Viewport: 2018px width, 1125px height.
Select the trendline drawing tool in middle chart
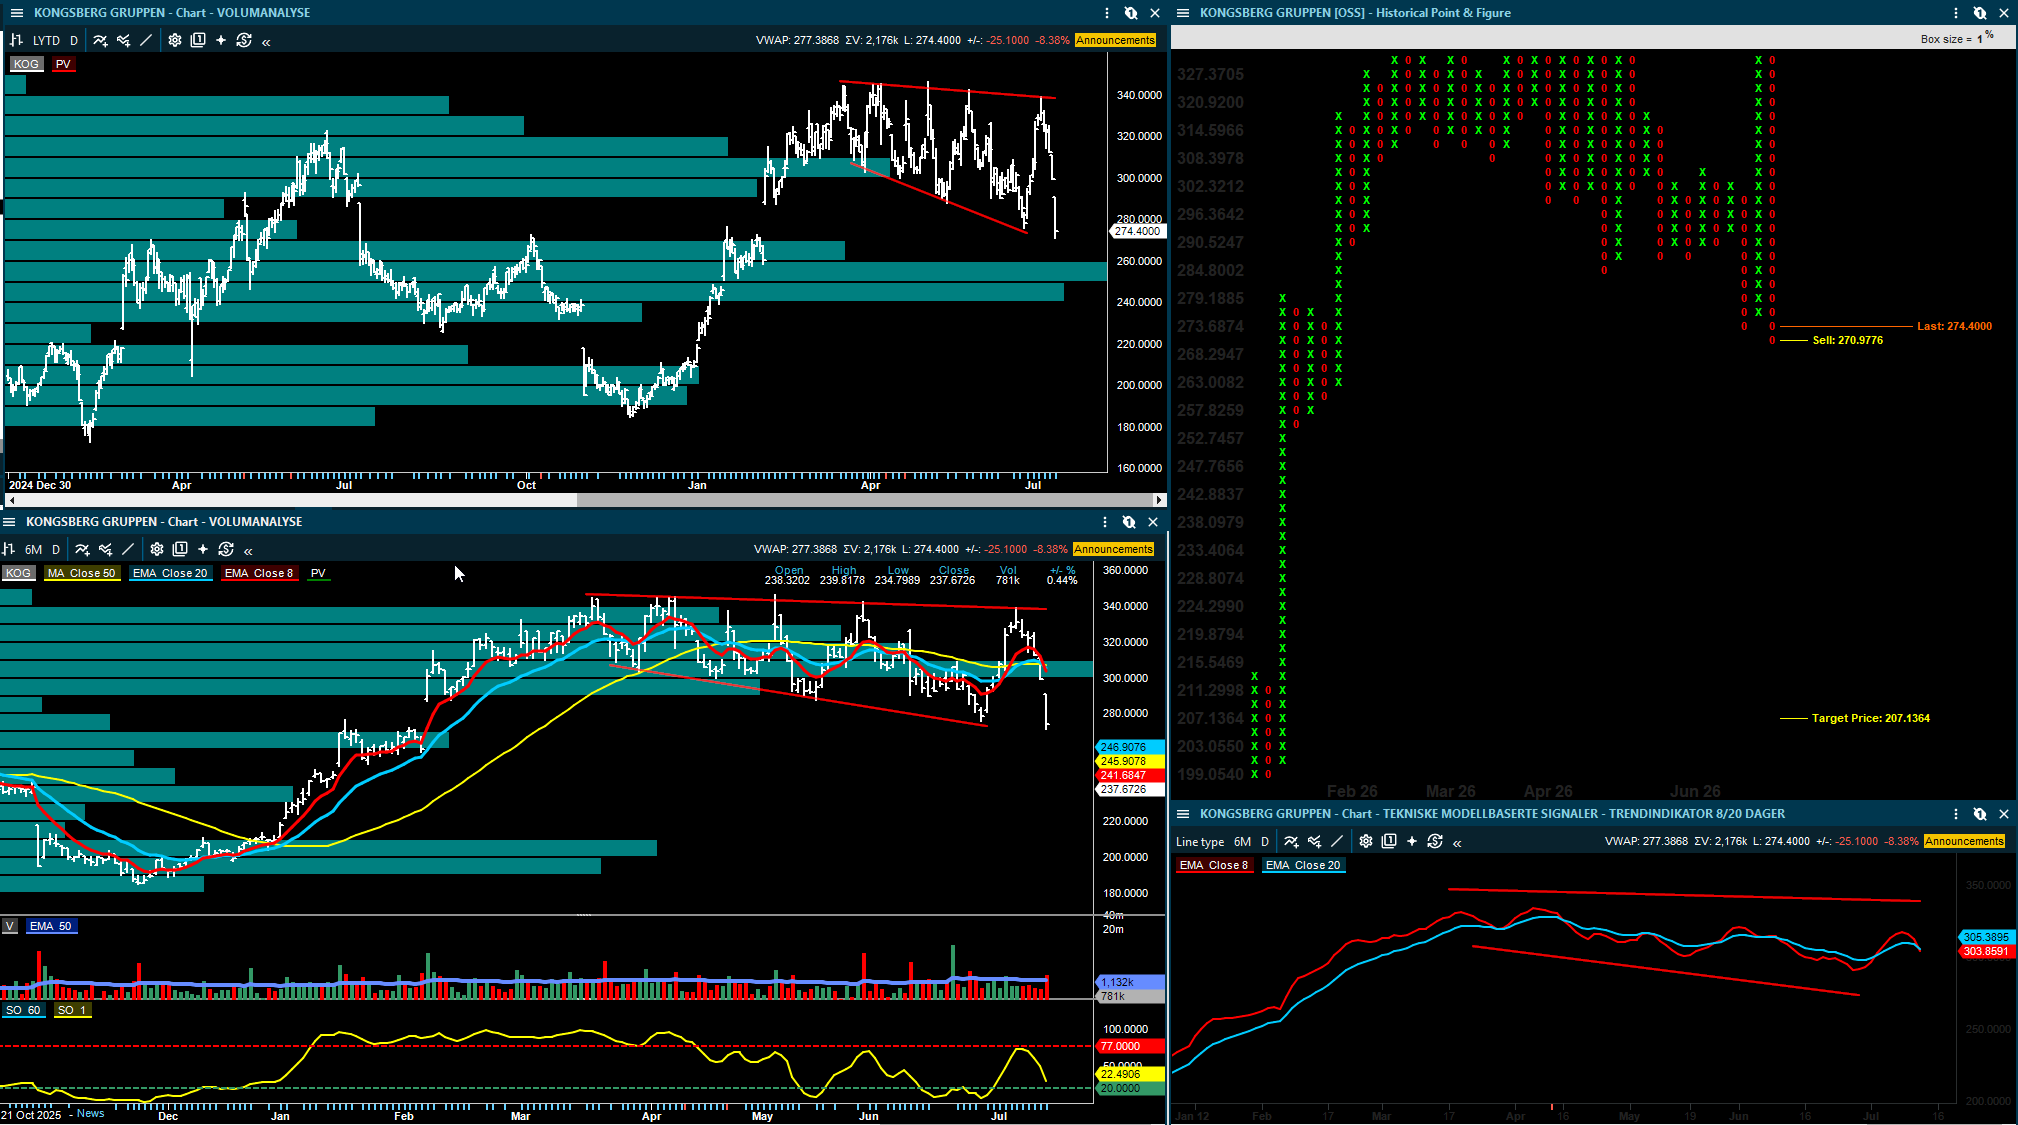click(x=128, y=549)
